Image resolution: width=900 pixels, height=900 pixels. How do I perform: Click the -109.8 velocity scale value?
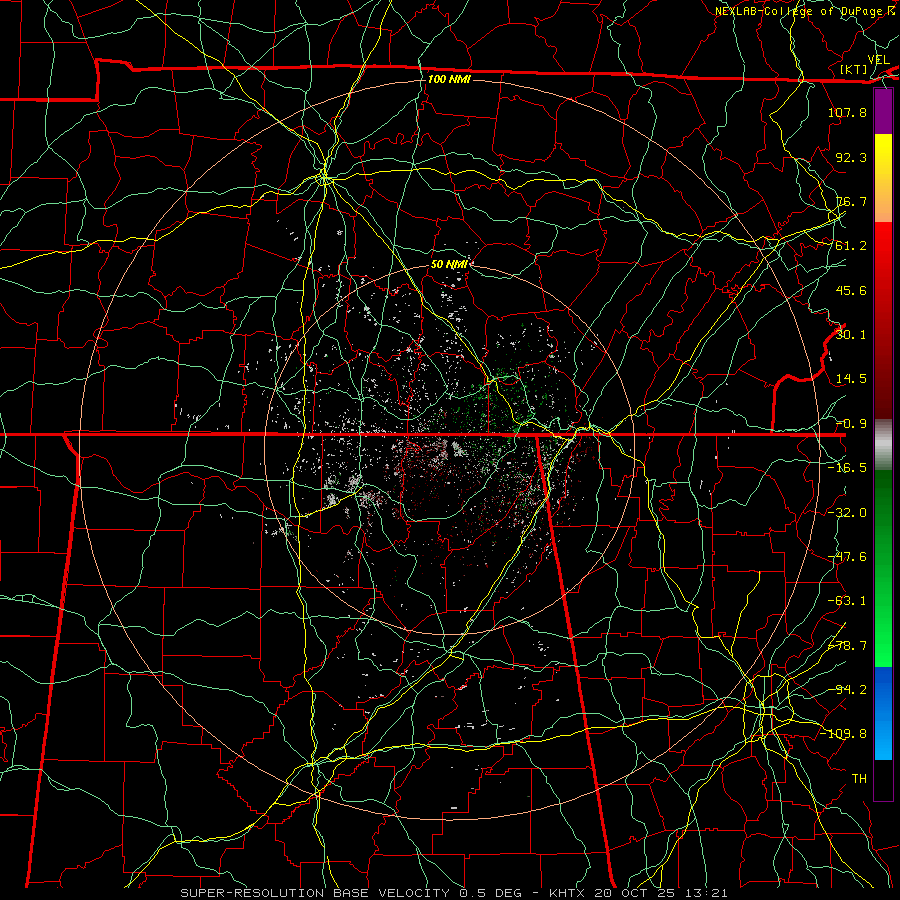pos(843,734)
